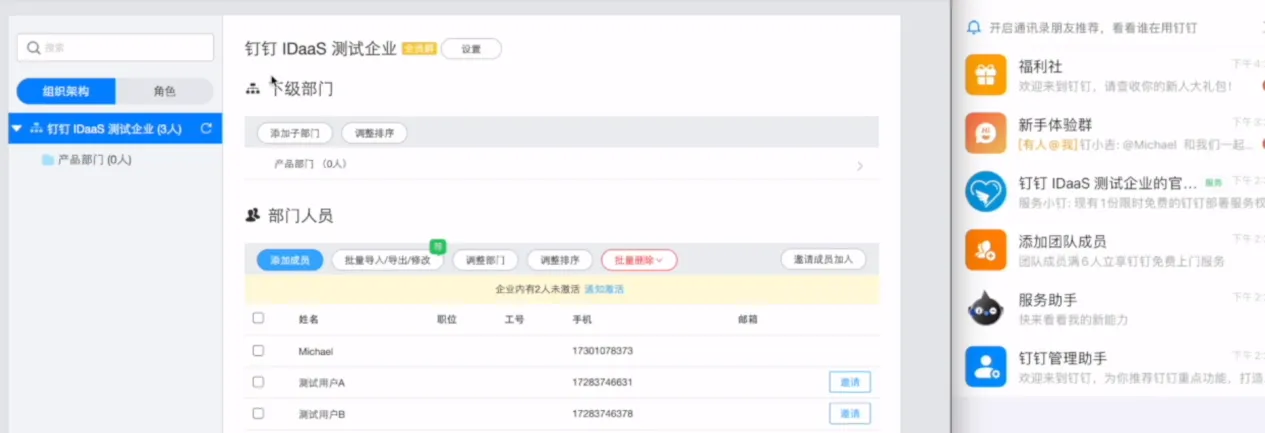The height and width of the screenshot is (433, 1265).
Task: Check the box for 测试用户B
Action: [258, 413]
